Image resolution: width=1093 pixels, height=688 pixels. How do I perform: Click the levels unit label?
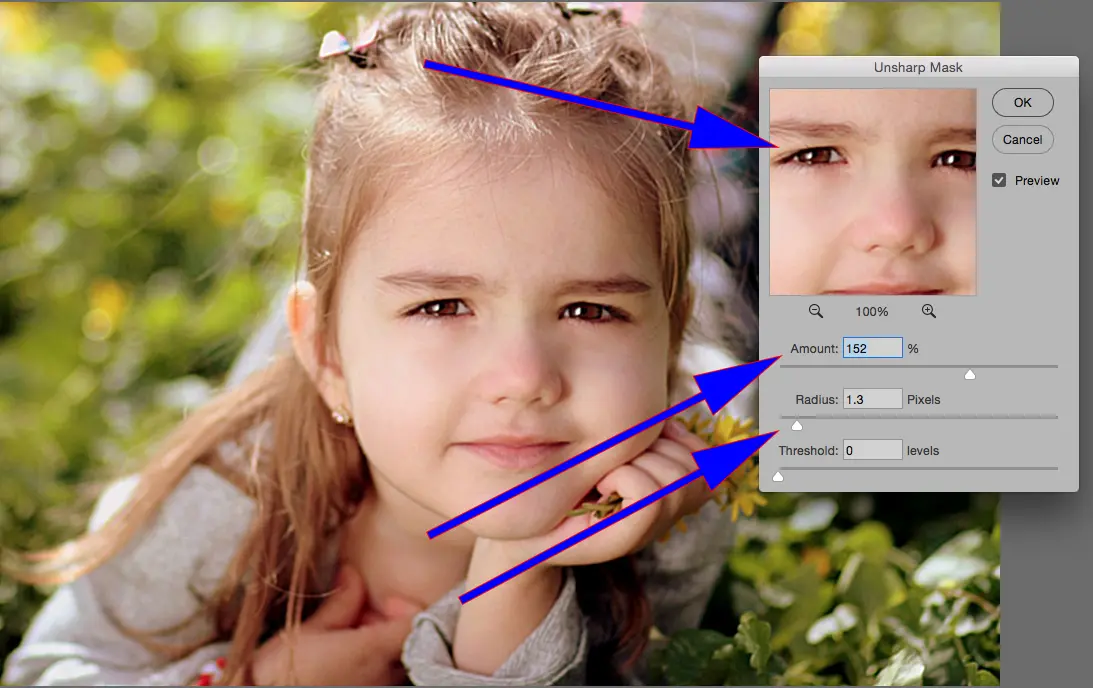[x=923, y=451]
